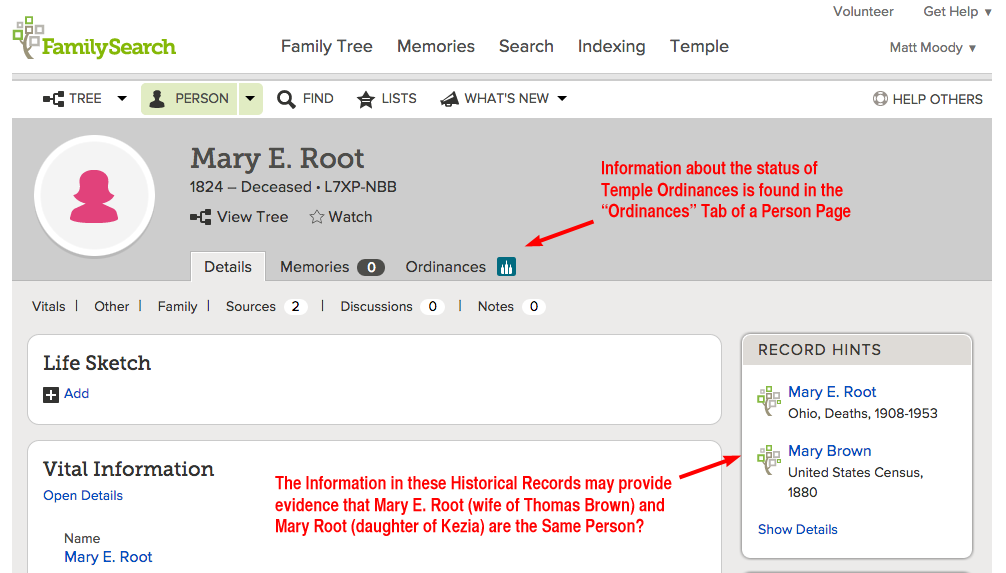
Task: Open the Mary Brown record hint
Action: pos(830,451)
